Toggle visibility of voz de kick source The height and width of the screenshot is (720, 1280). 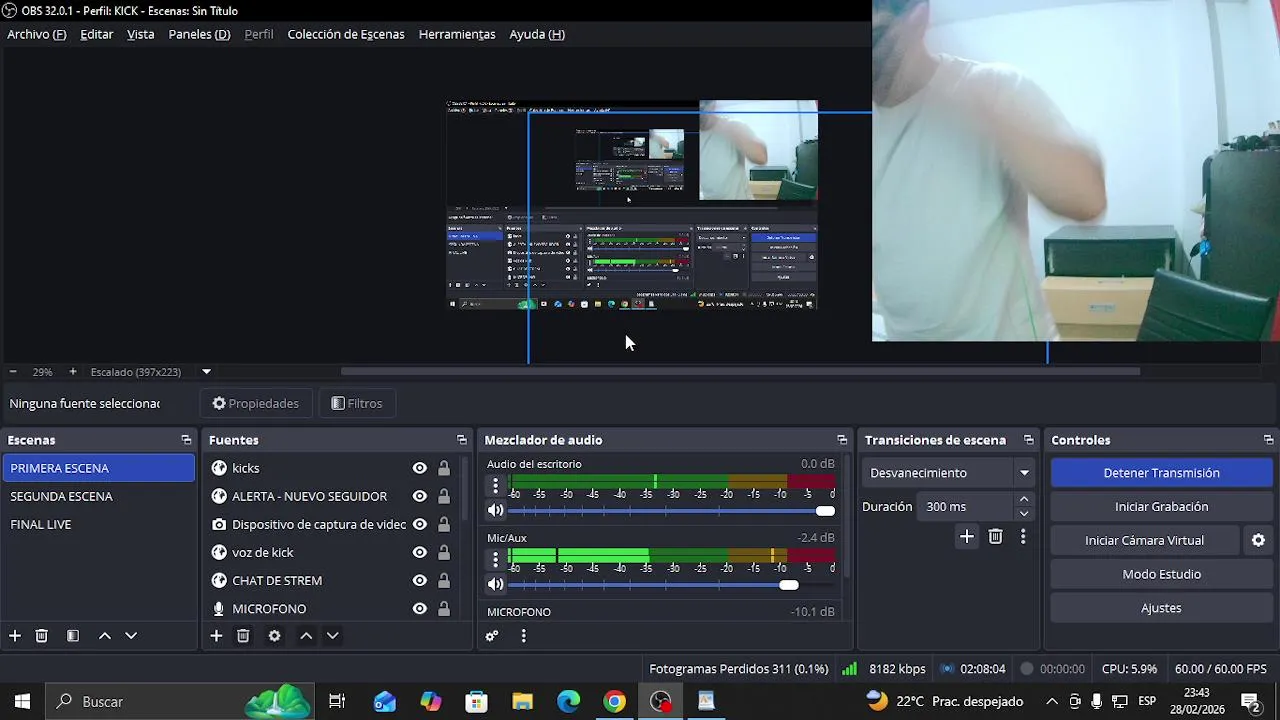420,552
